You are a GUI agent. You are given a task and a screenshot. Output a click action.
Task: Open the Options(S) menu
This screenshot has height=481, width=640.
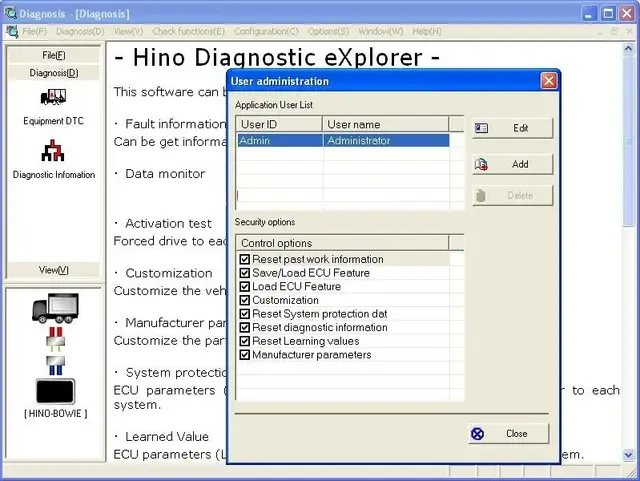pyautogui.click(x=328, y=31)
